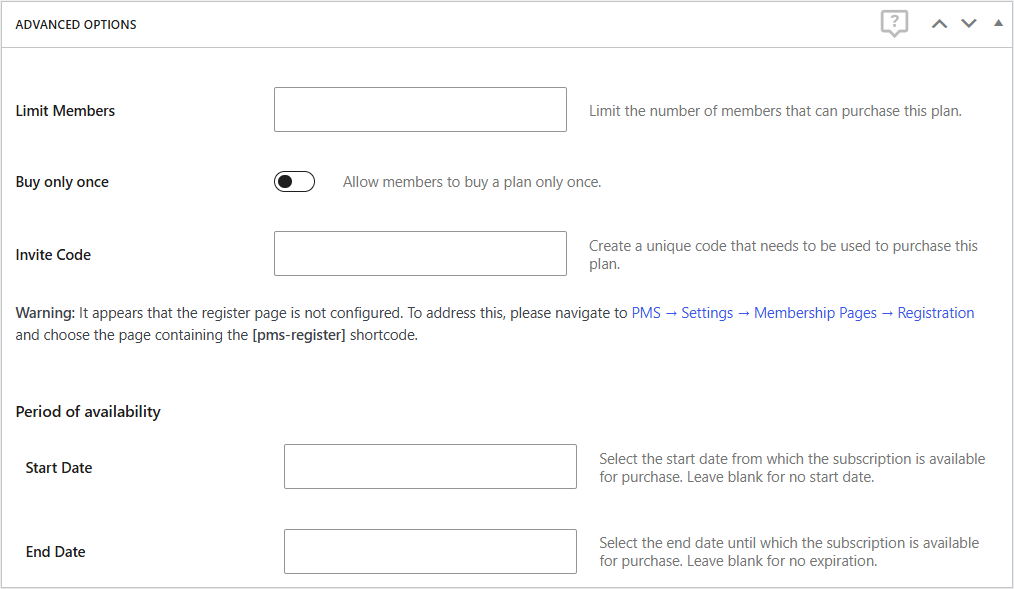
Task: Open the Start Date field to pick a date
Action: point(430,466)
